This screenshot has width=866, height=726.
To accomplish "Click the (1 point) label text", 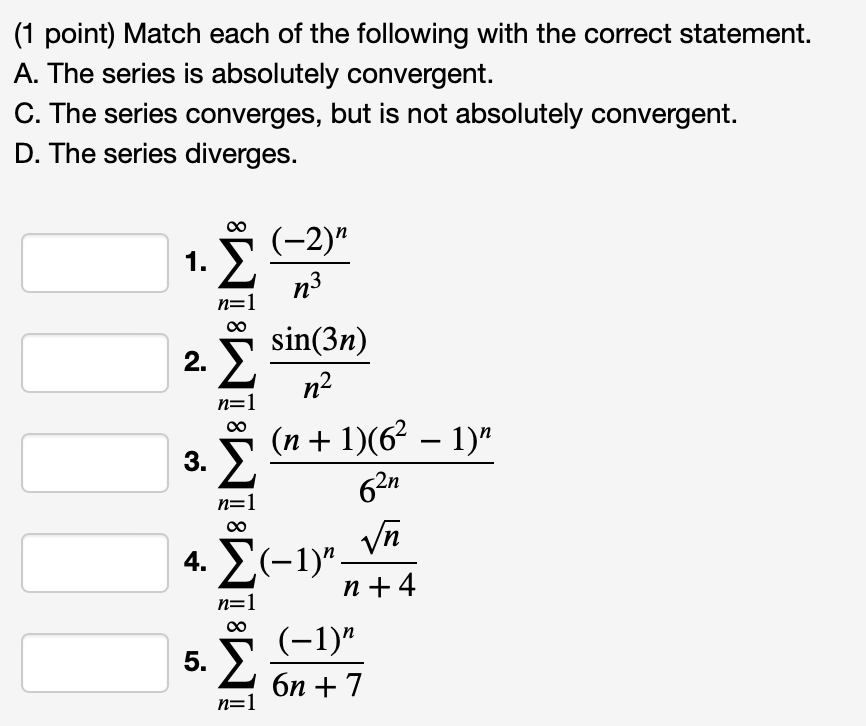I will tap(55, 33).
